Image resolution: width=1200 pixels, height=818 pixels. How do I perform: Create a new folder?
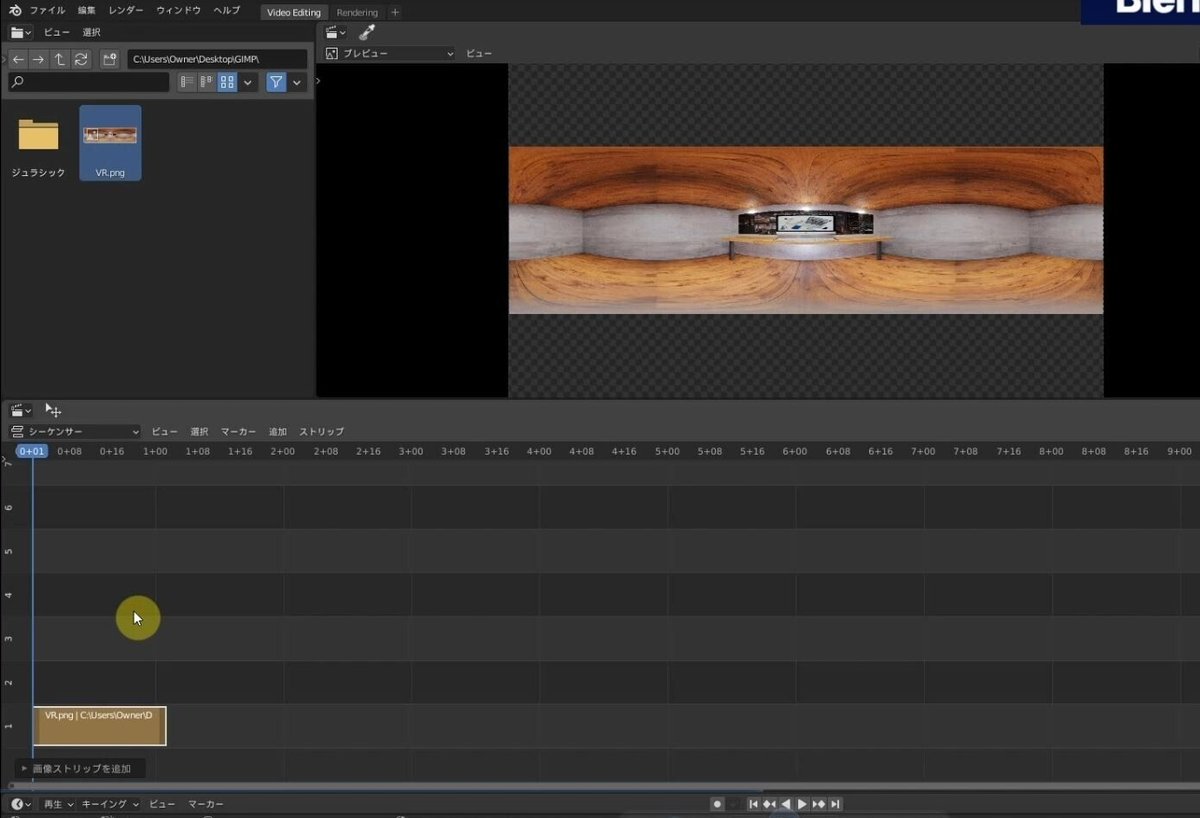(x=110, y=59)
